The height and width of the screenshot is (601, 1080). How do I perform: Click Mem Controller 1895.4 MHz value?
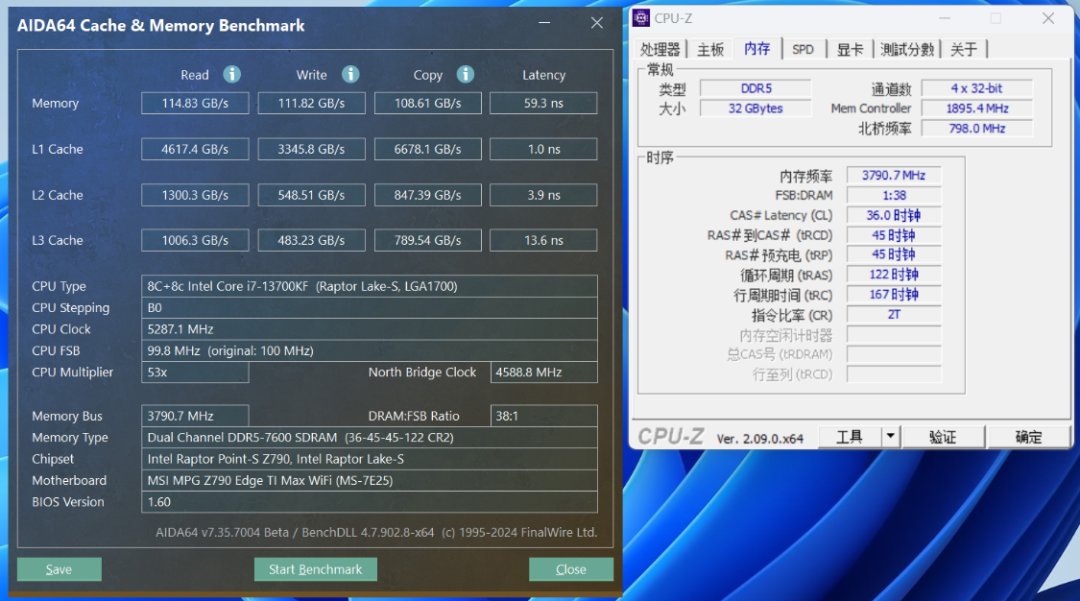(977, 109)
